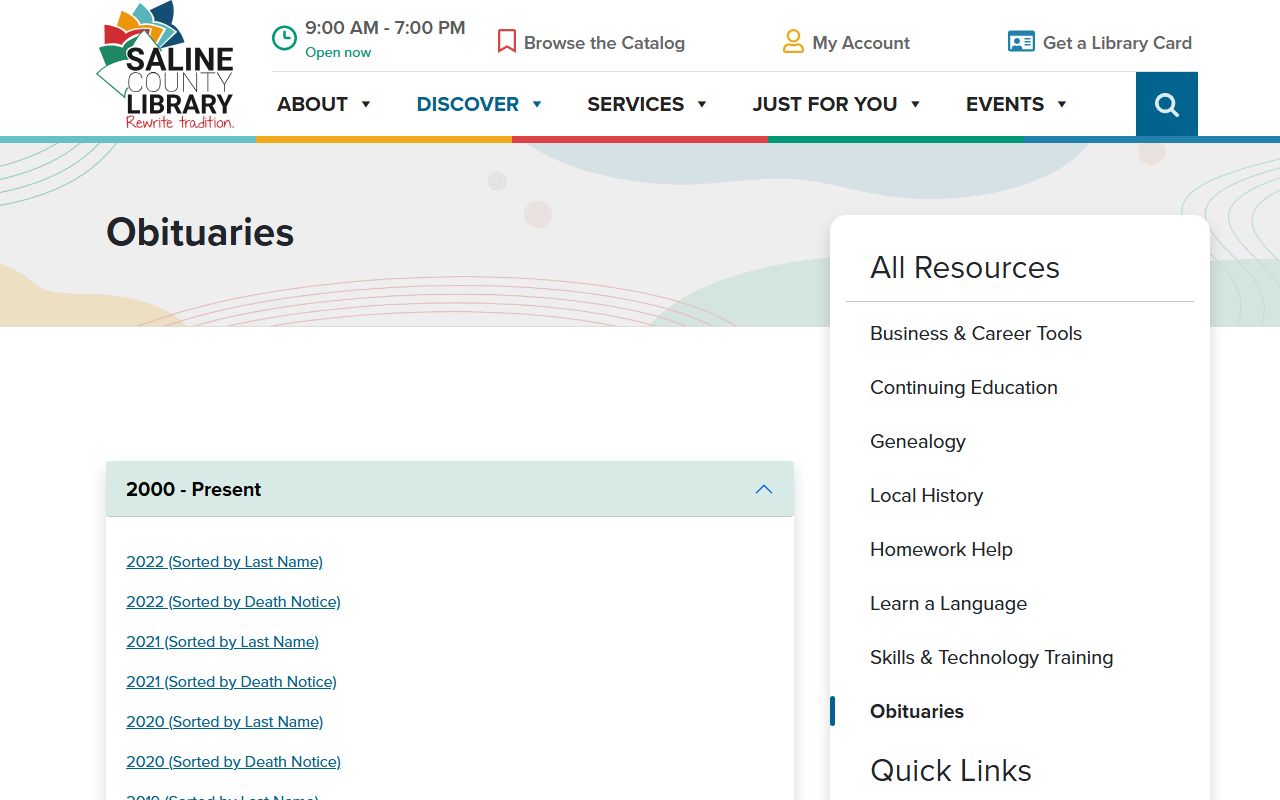Screen dimensions: 1280x800
Task: Go to Continuing Education
Action: coord(964,388)
